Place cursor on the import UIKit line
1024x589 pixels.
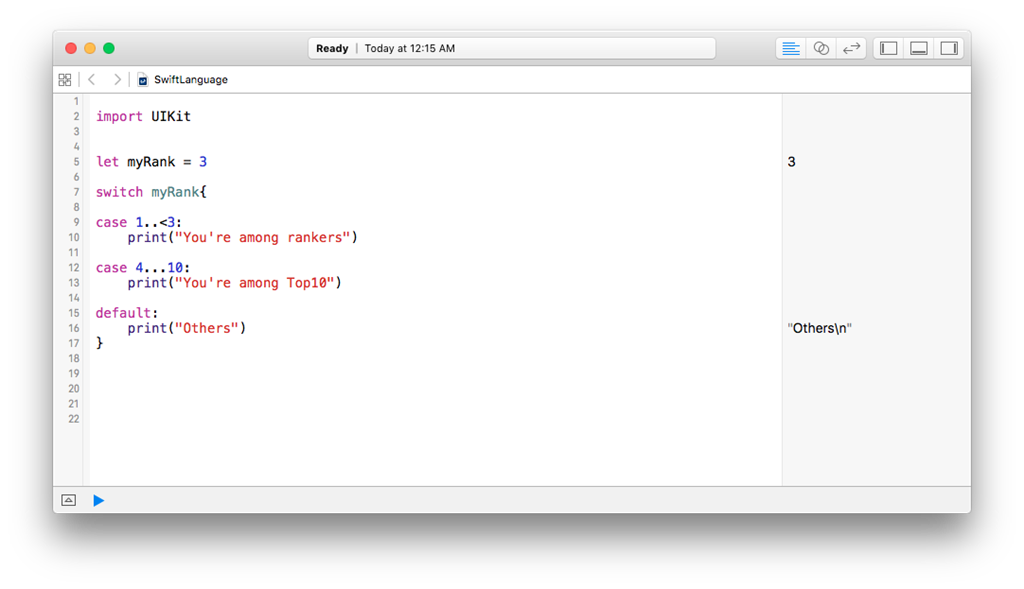coord(144,116)
